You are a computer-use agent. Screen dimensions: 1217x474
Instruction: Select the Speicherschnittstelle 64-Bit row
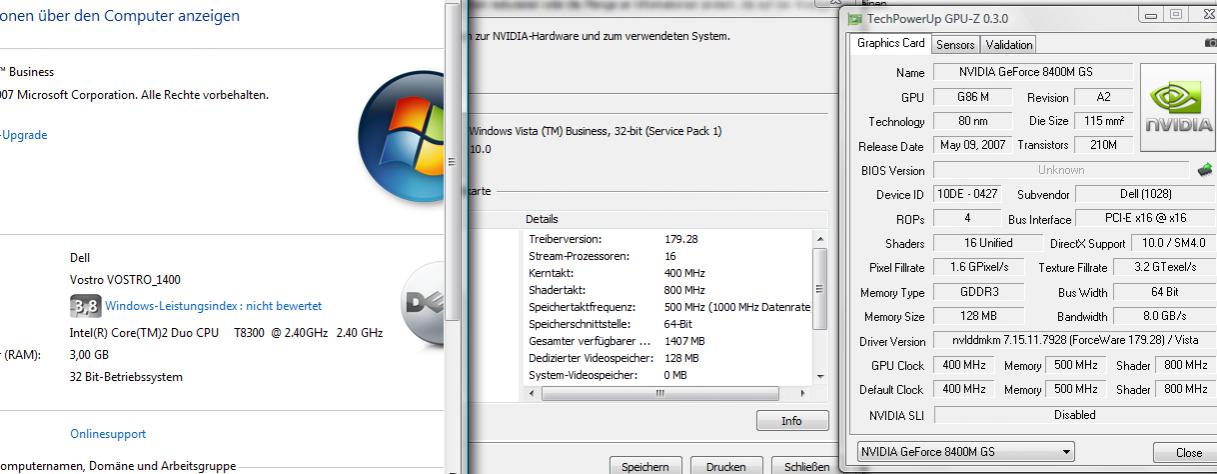667,324
